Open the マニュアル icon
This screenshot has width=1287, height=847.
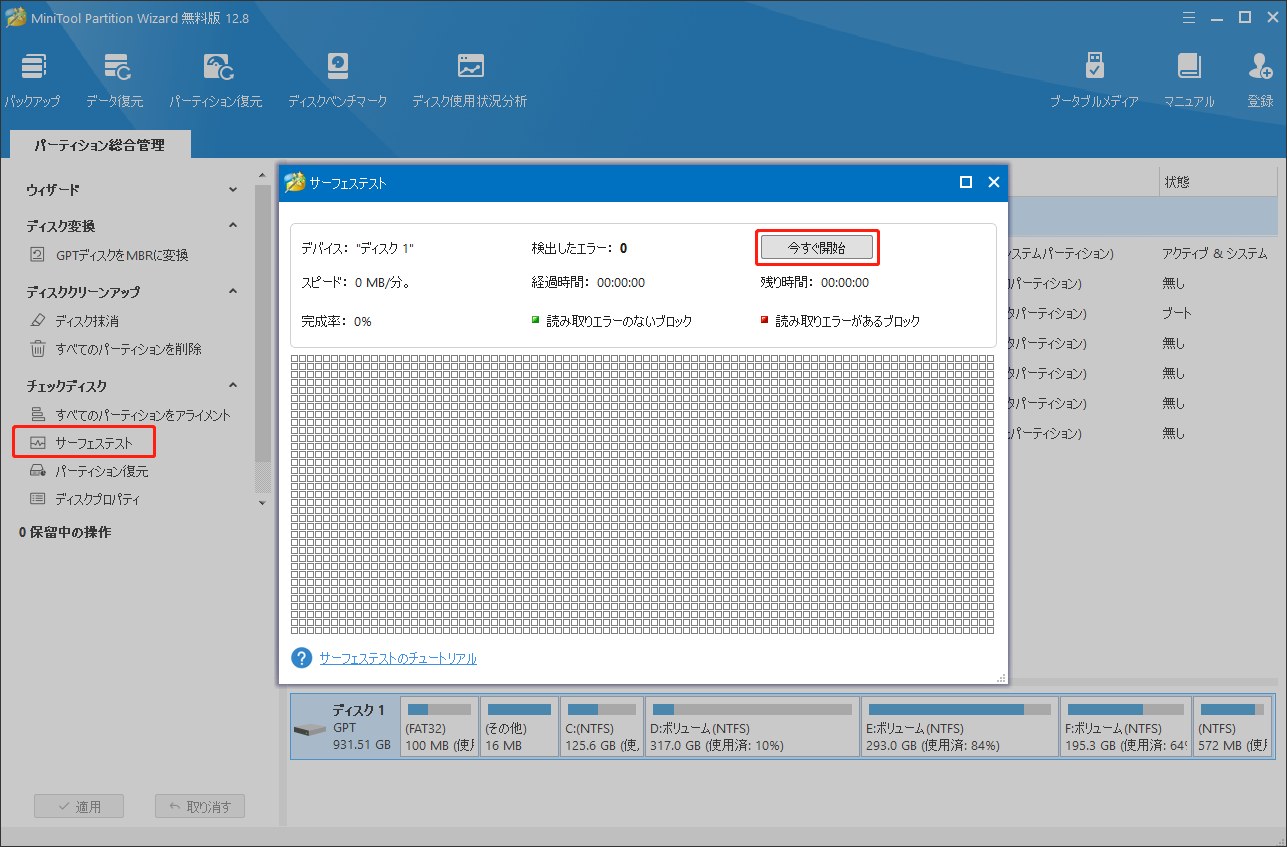coord(1189,67)
